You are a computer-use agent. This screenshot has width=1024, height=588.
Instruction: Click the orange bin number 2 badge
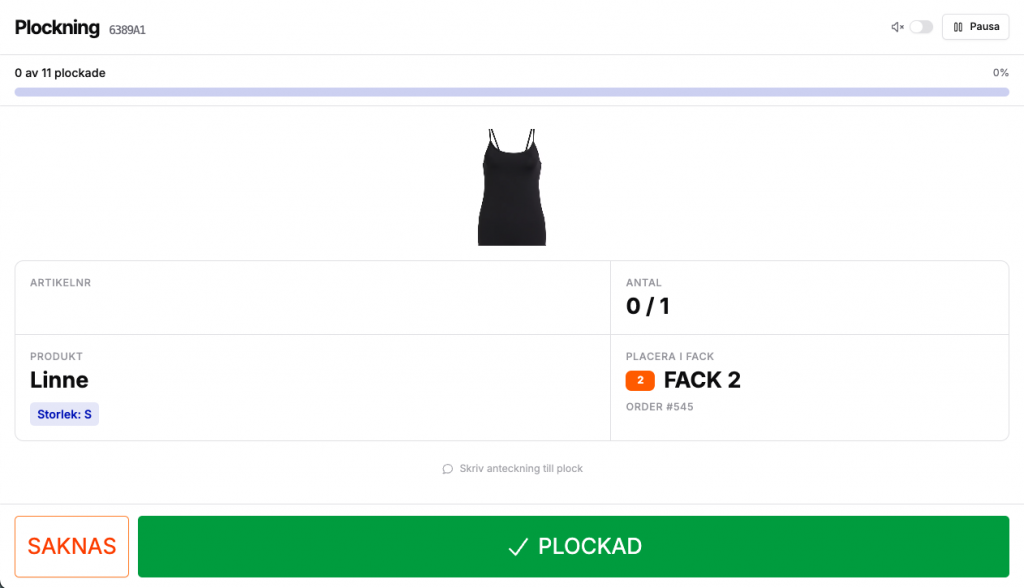pos(640,380)
